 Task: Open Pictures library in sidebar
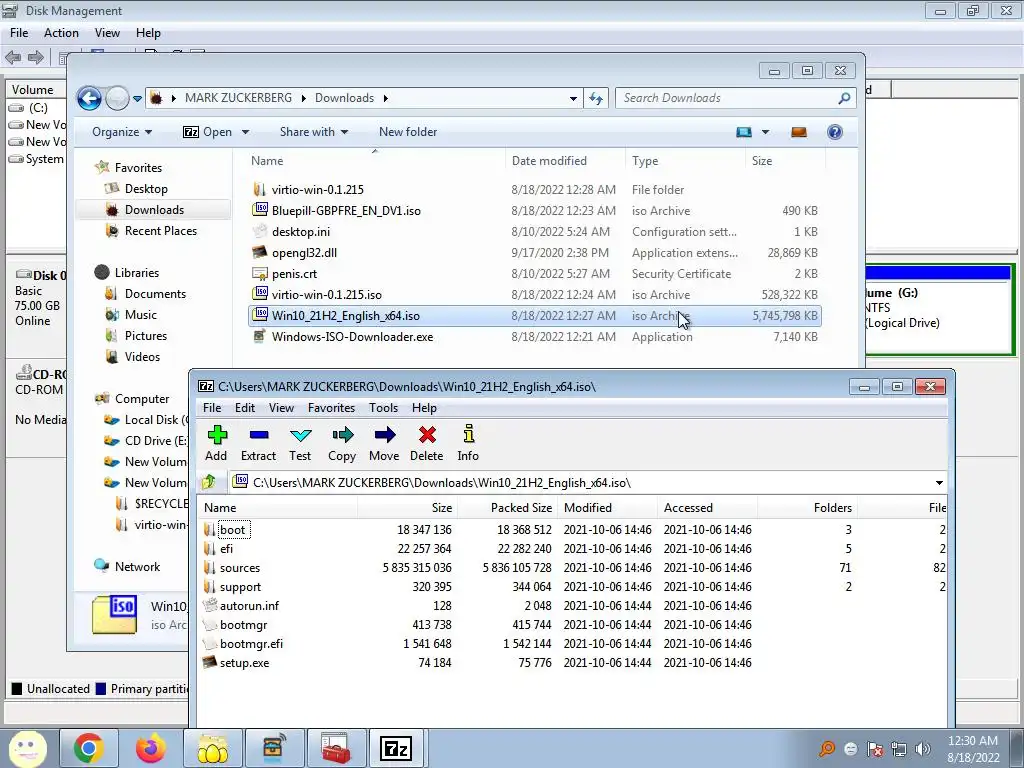(x=146, y=336)
